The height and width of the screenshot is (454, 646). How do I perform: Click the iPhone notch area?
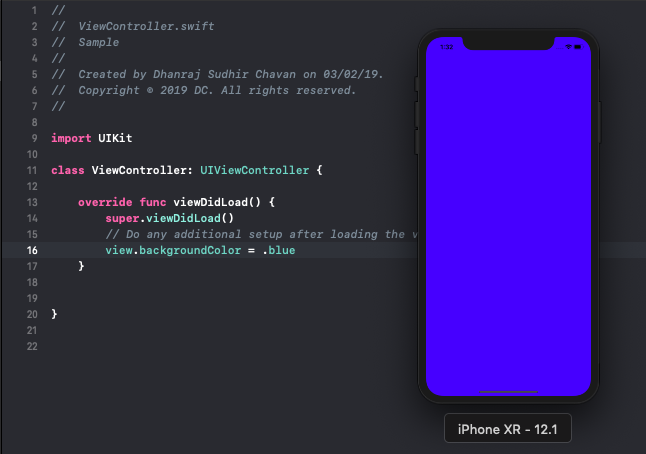508,43
